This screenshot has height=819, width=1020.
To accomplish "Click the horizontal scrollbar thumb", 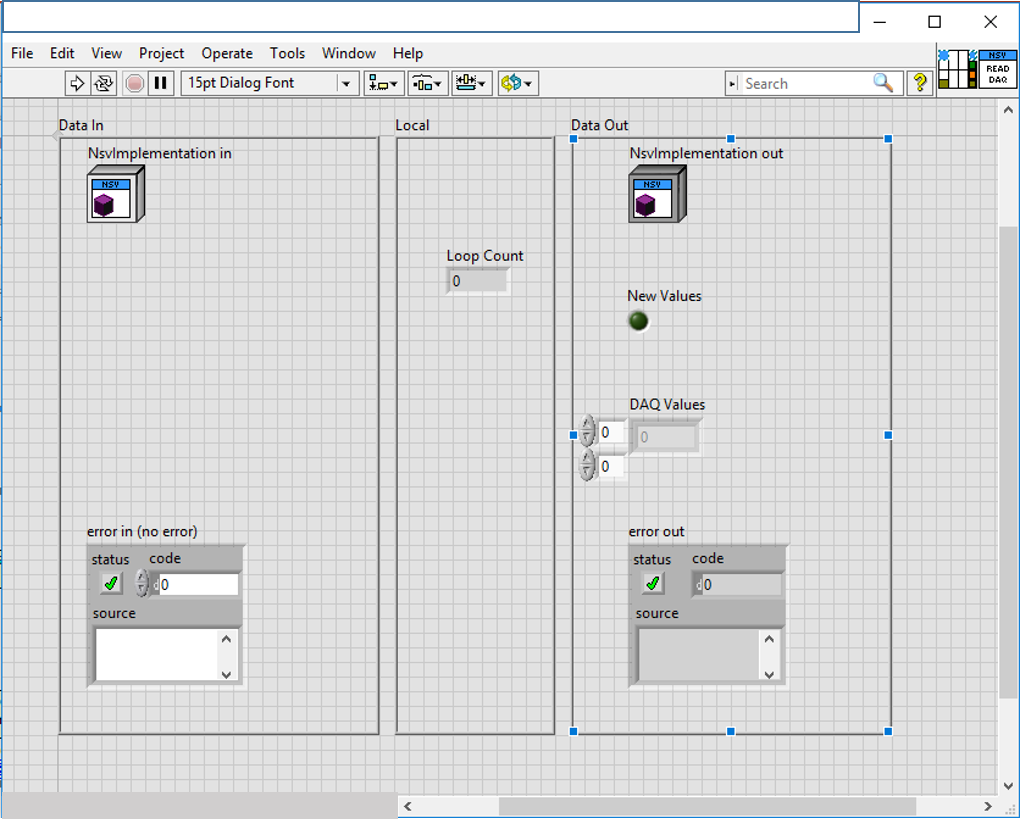I will pyautogui.click(x=707, y=807).
